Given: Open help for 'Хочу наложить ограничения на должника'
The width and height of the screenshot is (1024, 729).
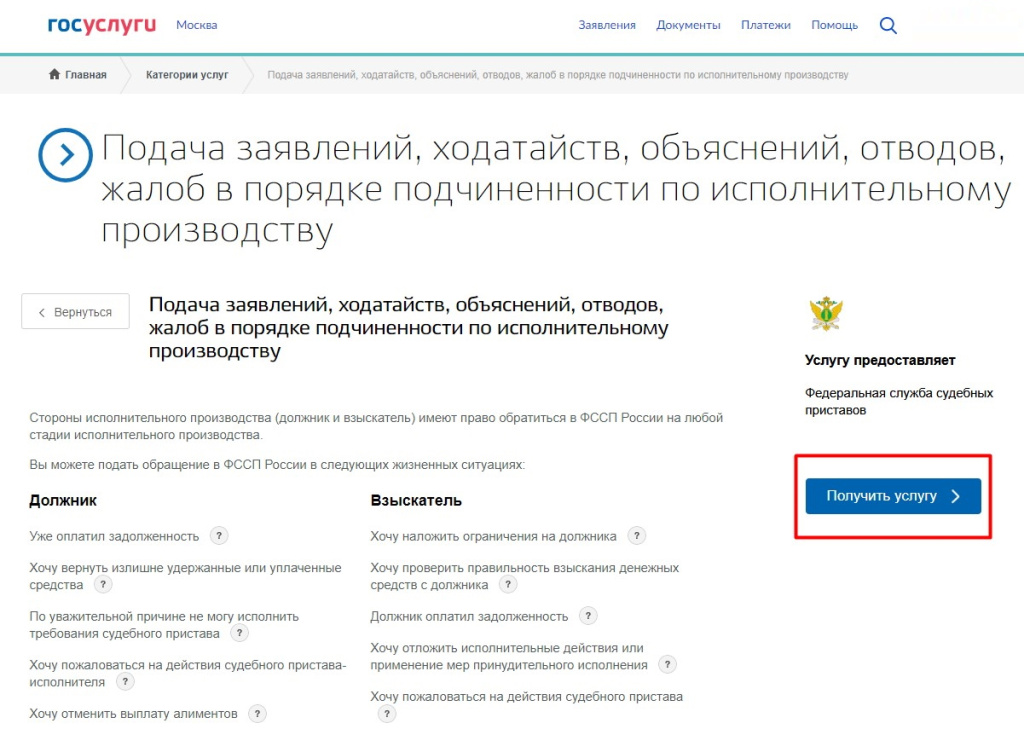Looking at the screenshot, I should [x=637, y=536].
